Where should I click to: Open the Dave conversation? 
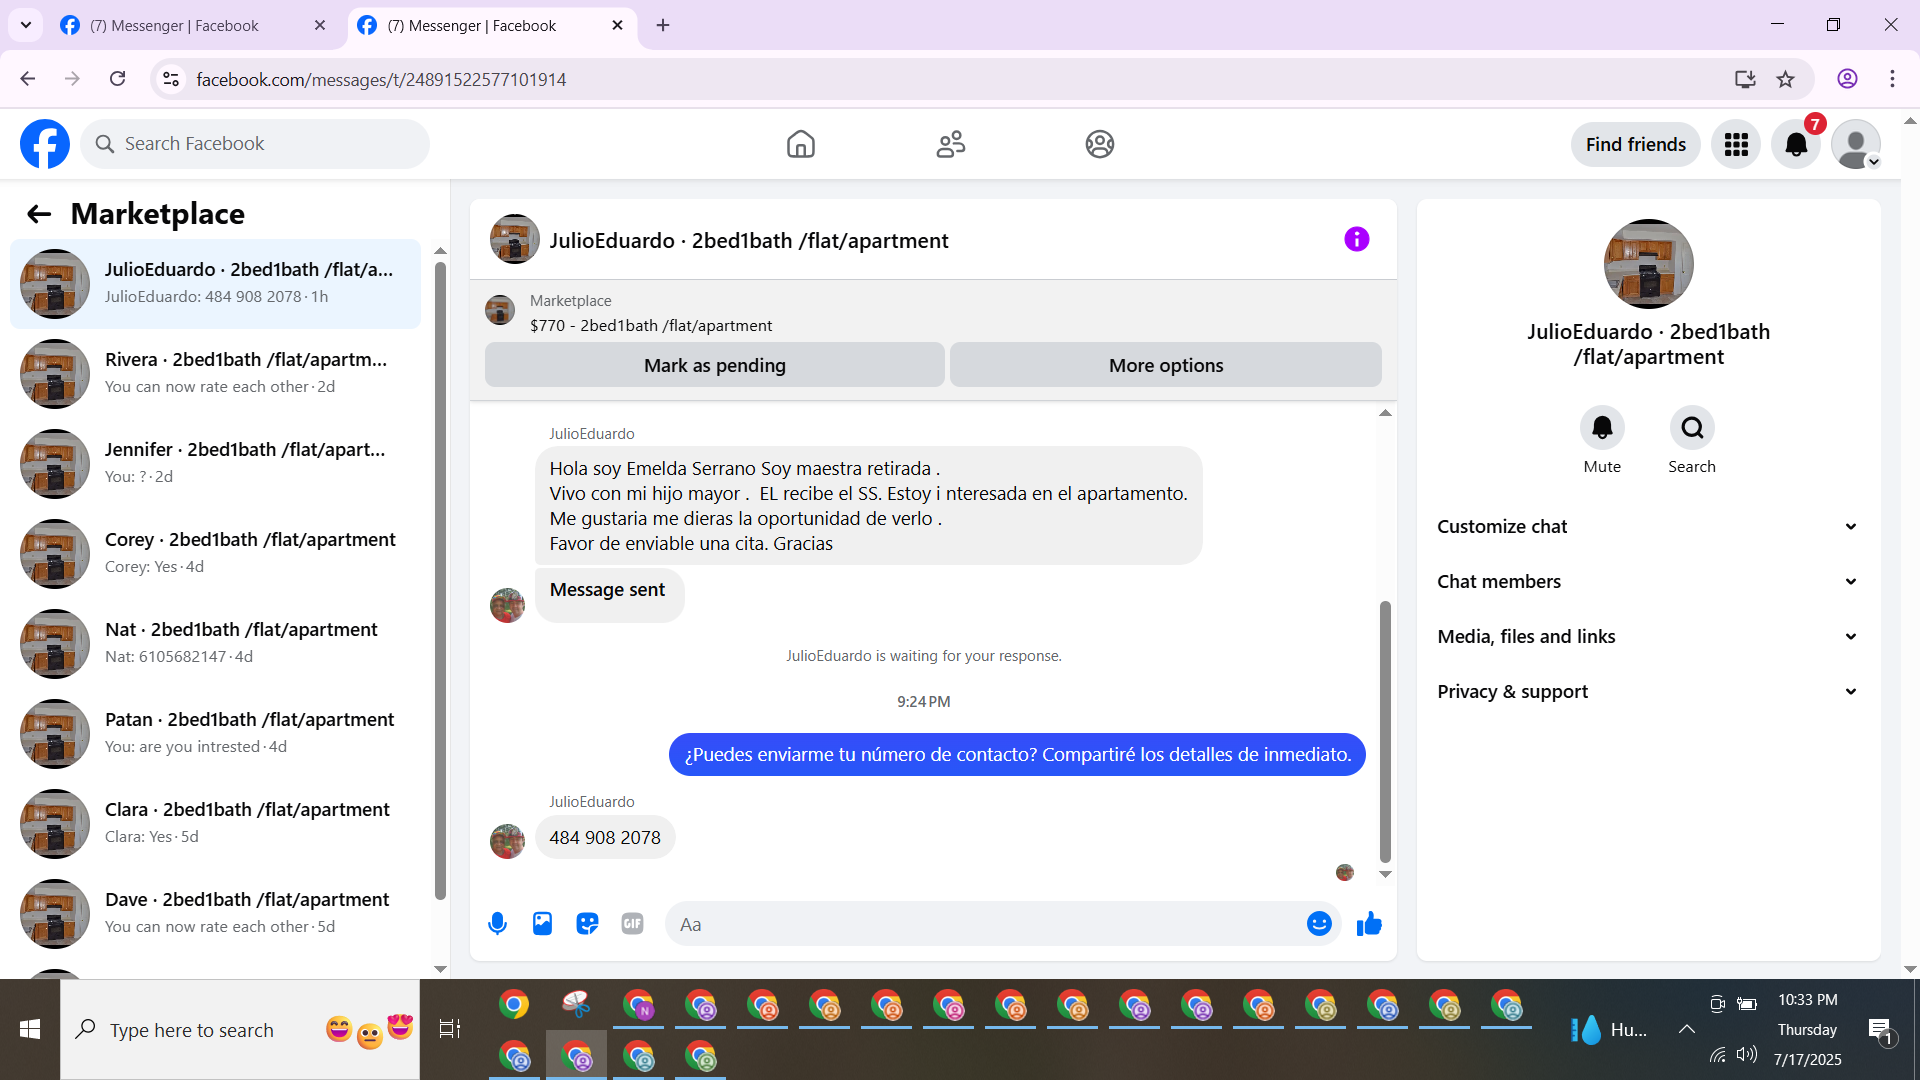[215, 914]
